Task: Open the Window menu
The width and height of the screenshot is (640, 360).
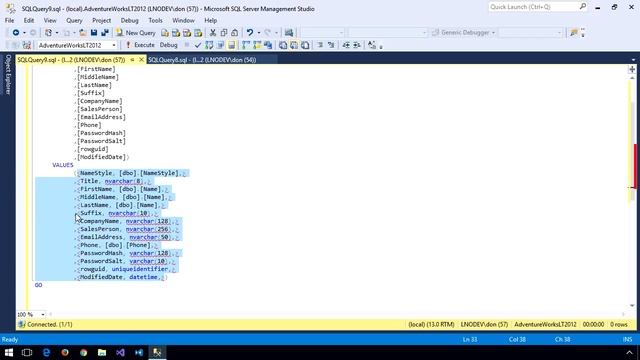Action: [x=183, y=20]
